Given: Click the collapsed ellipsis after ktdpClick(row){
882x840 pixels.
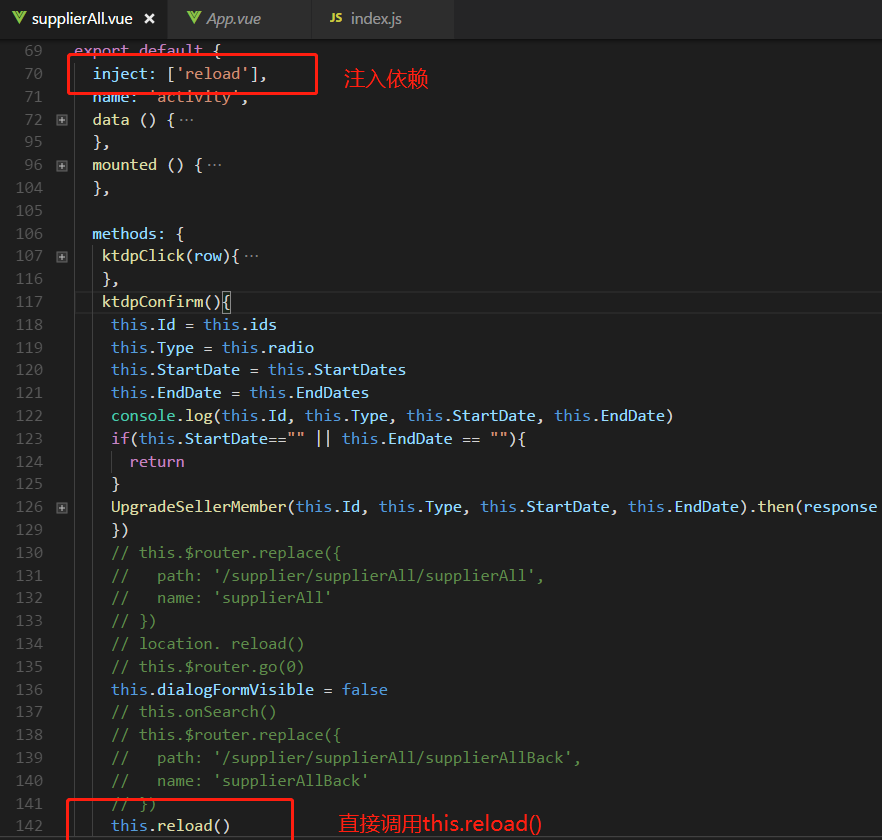Looking at the screenshot, I should 251,257.
